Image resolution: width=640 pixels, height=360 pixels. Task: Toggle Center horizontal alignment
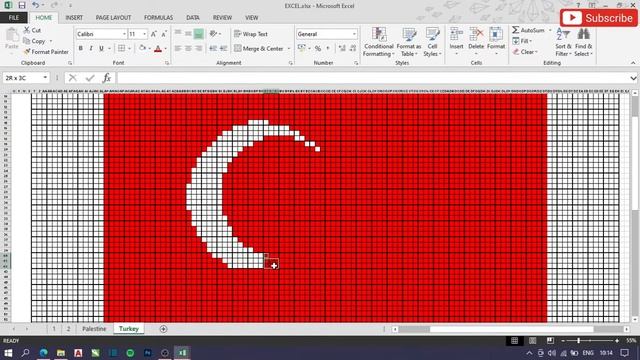[x=188, y=49]
